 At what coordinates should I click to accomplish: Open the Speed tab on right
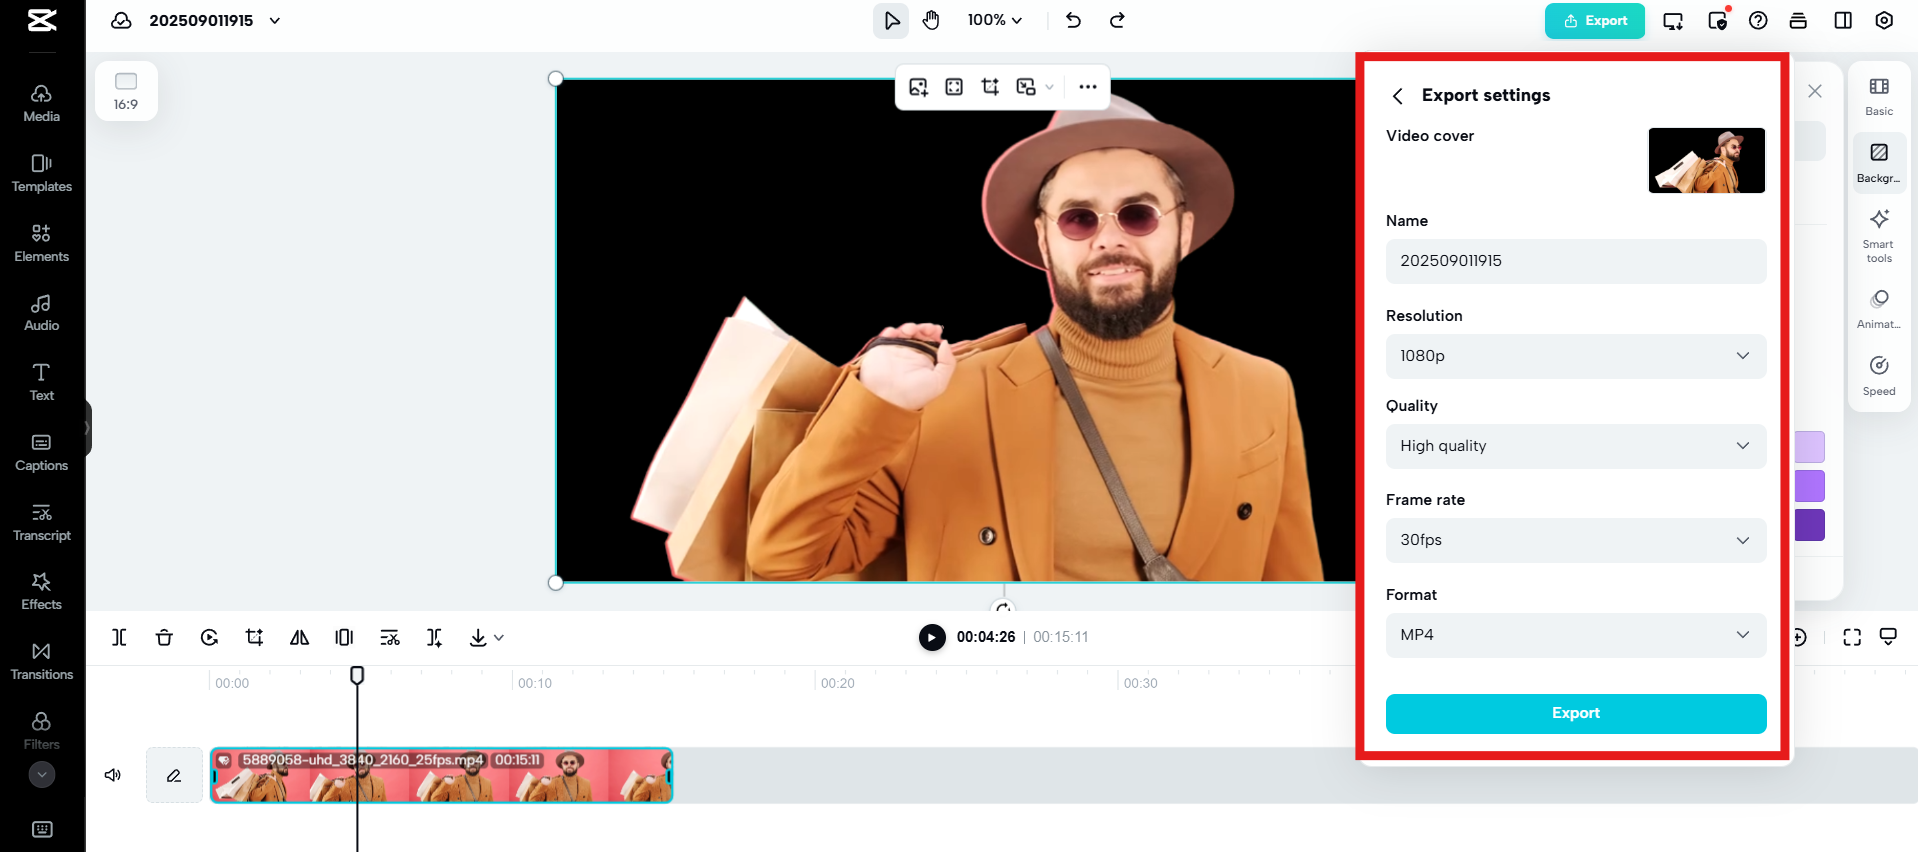point(1879,376)
